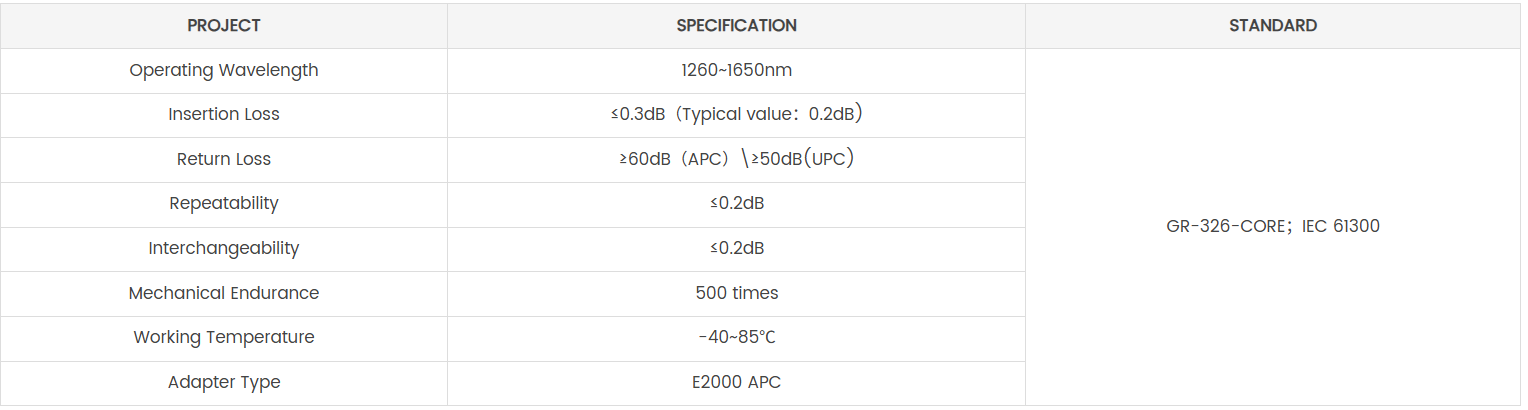The width and height of the screenshot is (1528, 410).
Task: Click the -40~85°C value
Action: pos(736,337)
